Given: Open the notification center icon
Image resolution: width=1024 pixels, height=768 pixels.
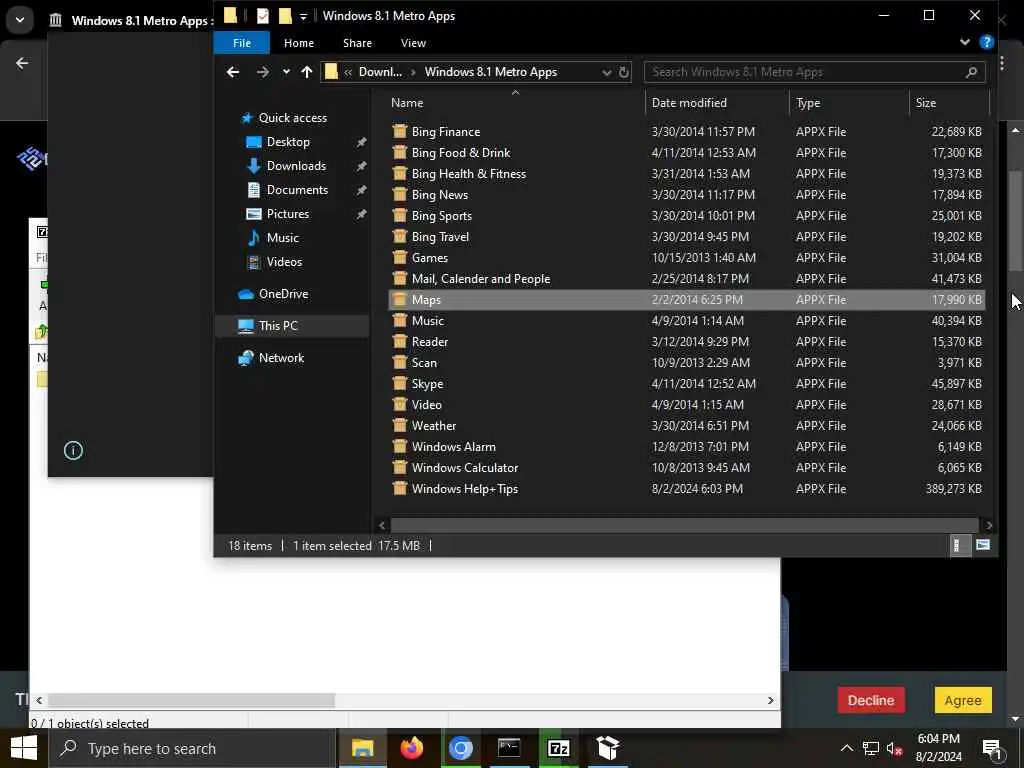Looking at the screenshot, I should 992,748.
